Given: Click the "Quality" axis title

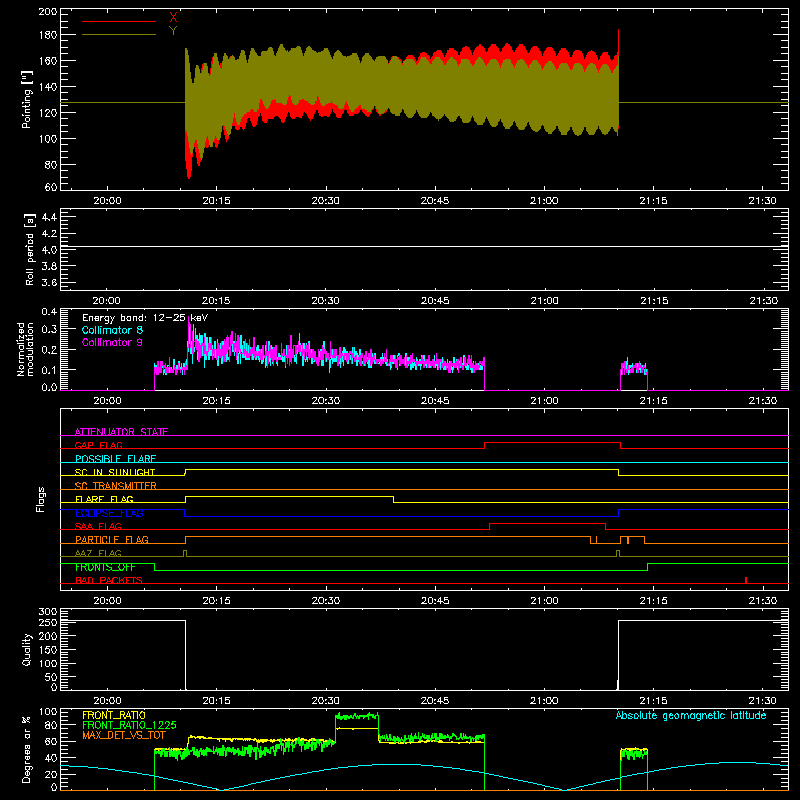Looking at the screenshot, I should [x=27, y=649].
